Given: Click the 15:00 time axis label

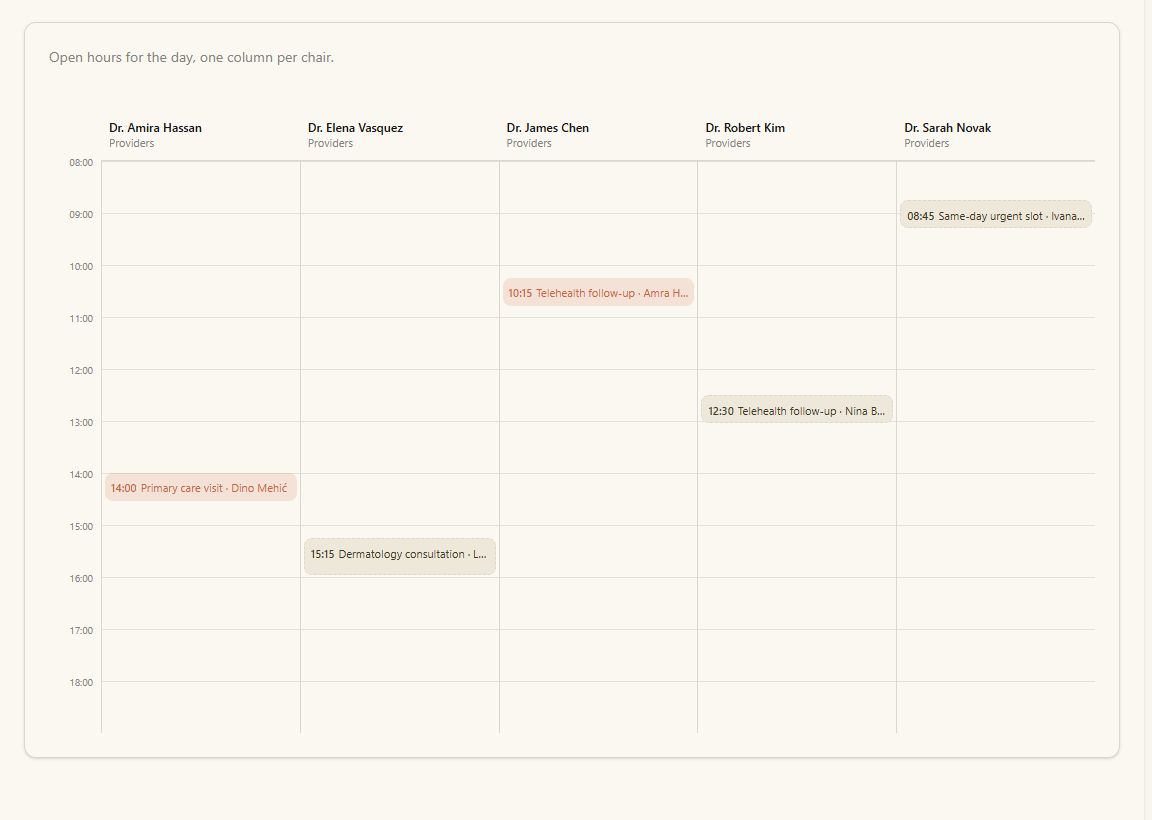Looking at the screenshot, I should 82,527.
